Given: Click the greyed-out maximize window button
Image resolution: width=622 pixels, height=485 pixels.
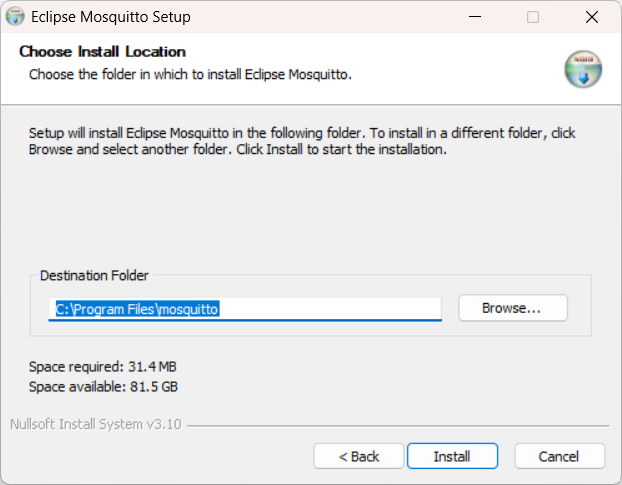Looking at the screenshot, I should point(533,17).
